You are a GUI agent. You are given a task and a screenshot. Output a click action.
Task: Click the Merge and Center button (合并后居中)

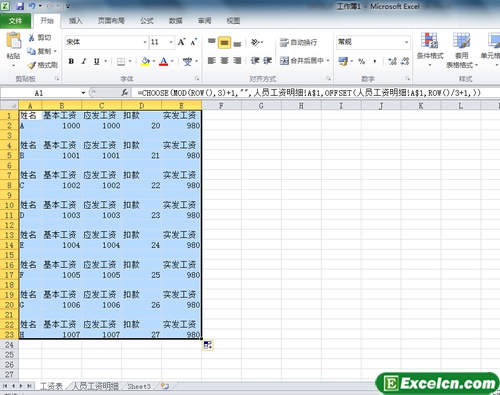coord(302,61)
